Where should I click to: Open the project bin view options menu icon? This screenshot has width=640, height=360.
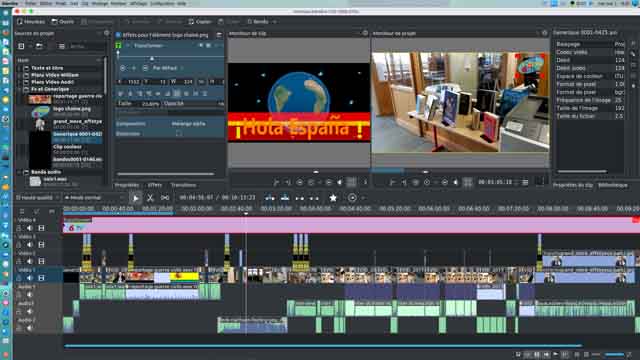click(x=62, y=47)
